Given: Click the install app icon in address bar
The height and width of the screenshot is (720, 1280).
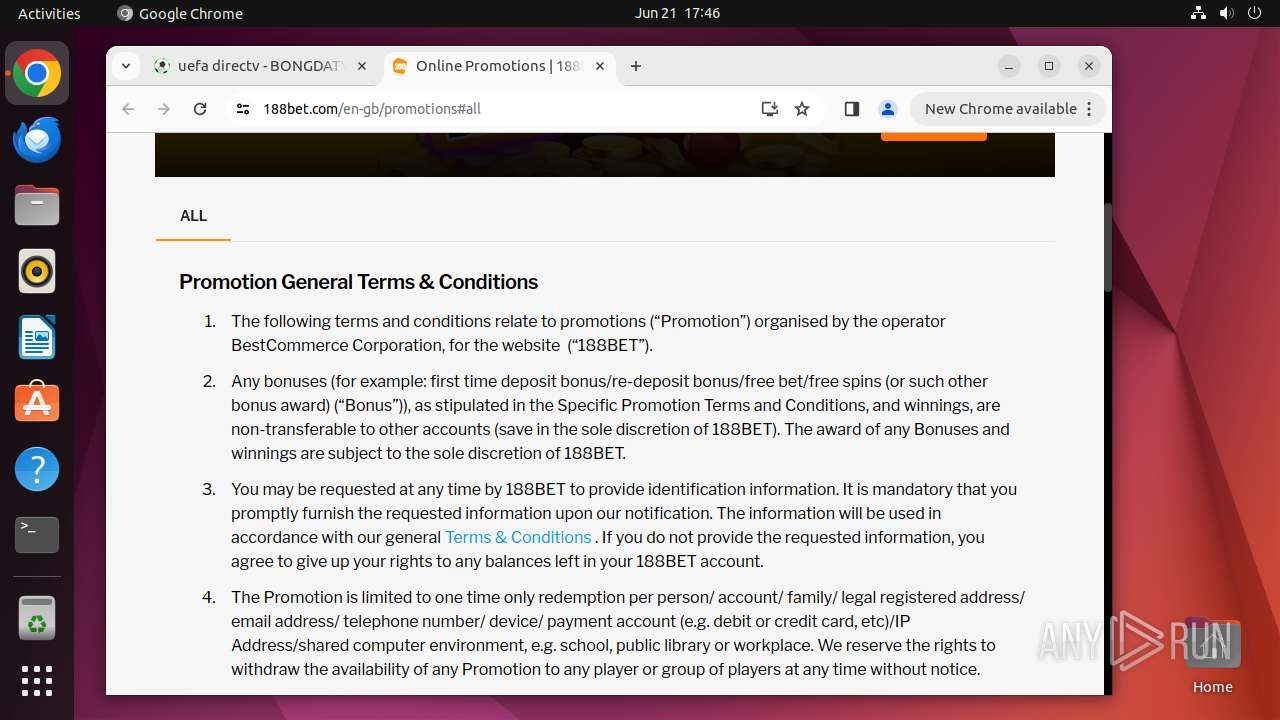Looking at the screenshot, I should 769,109.
